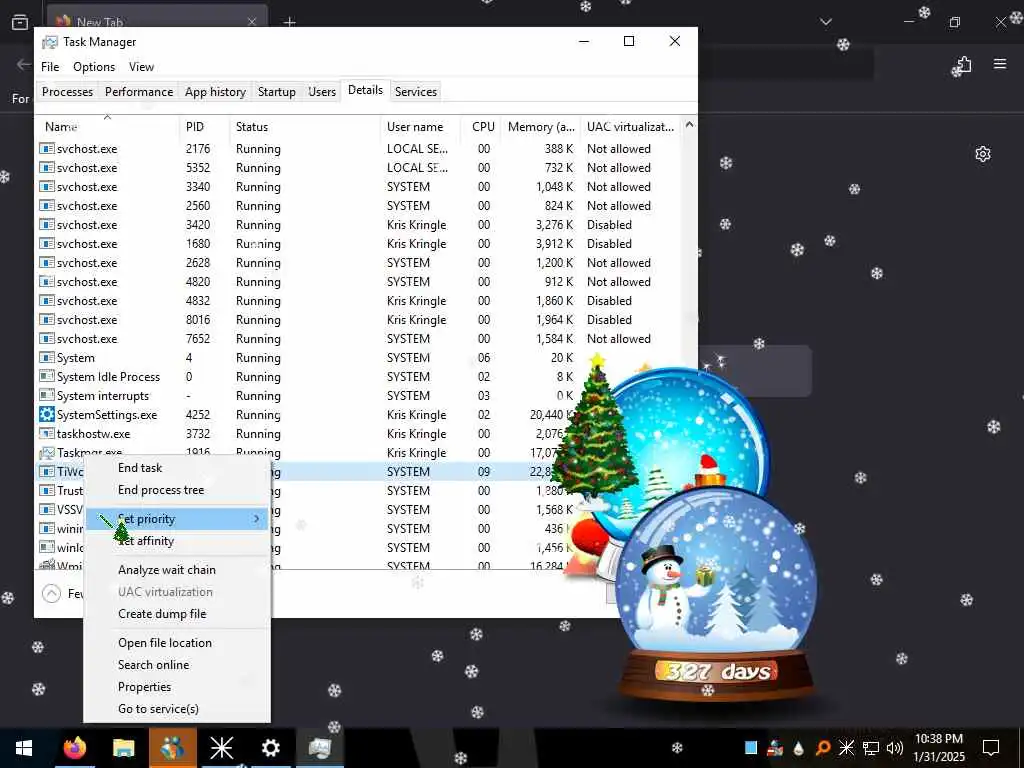Open the notification center icon
This screenshot has height=768, width=1024.
pos(991,748)
